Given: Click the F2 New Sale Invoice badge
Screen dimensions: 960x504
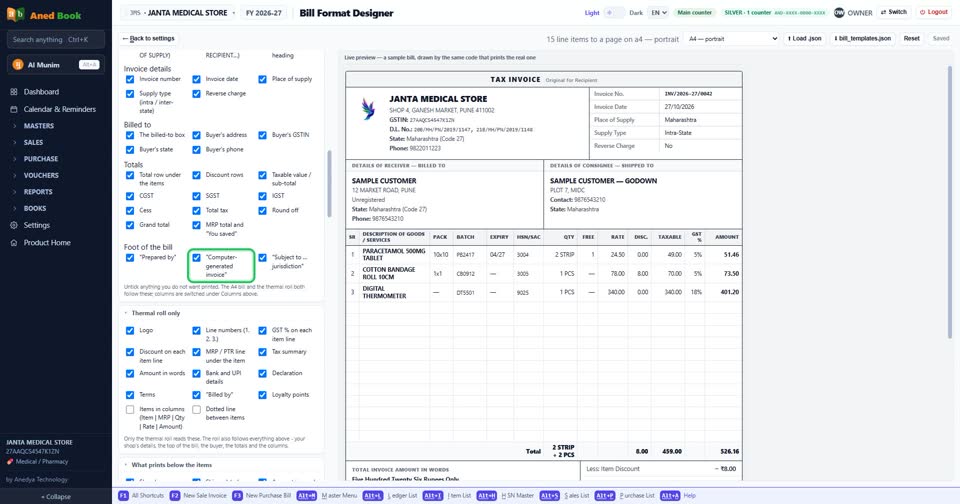Looking at the screenshot, I should click(174, 495).
